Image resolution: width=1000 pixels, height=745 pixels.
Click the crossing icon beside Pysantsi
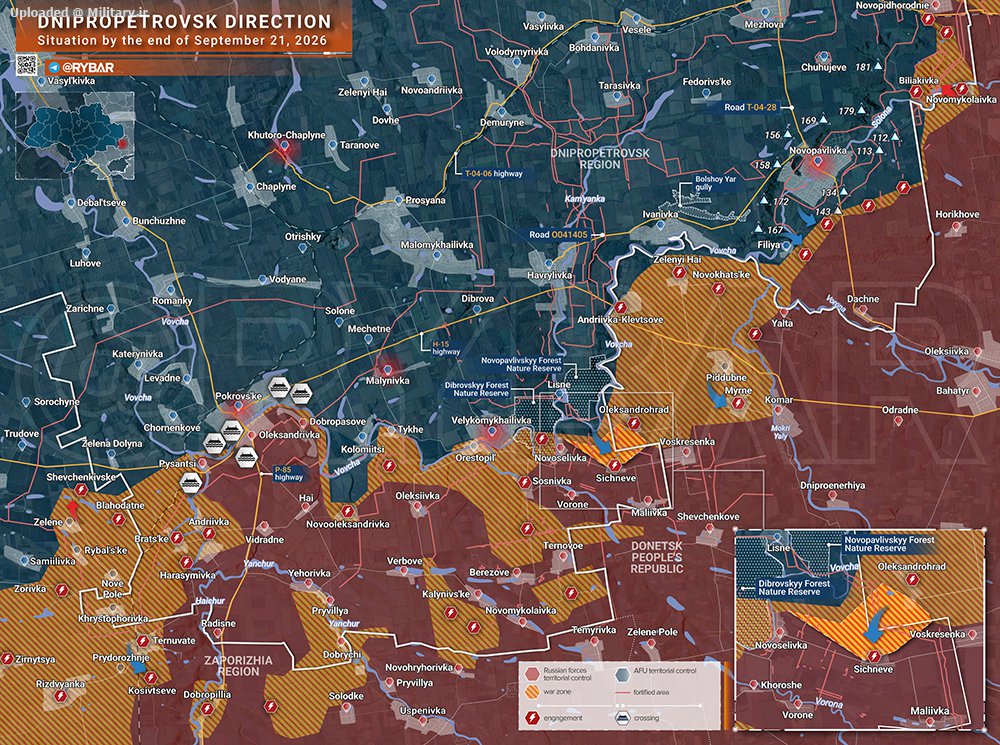click(190, 482)
